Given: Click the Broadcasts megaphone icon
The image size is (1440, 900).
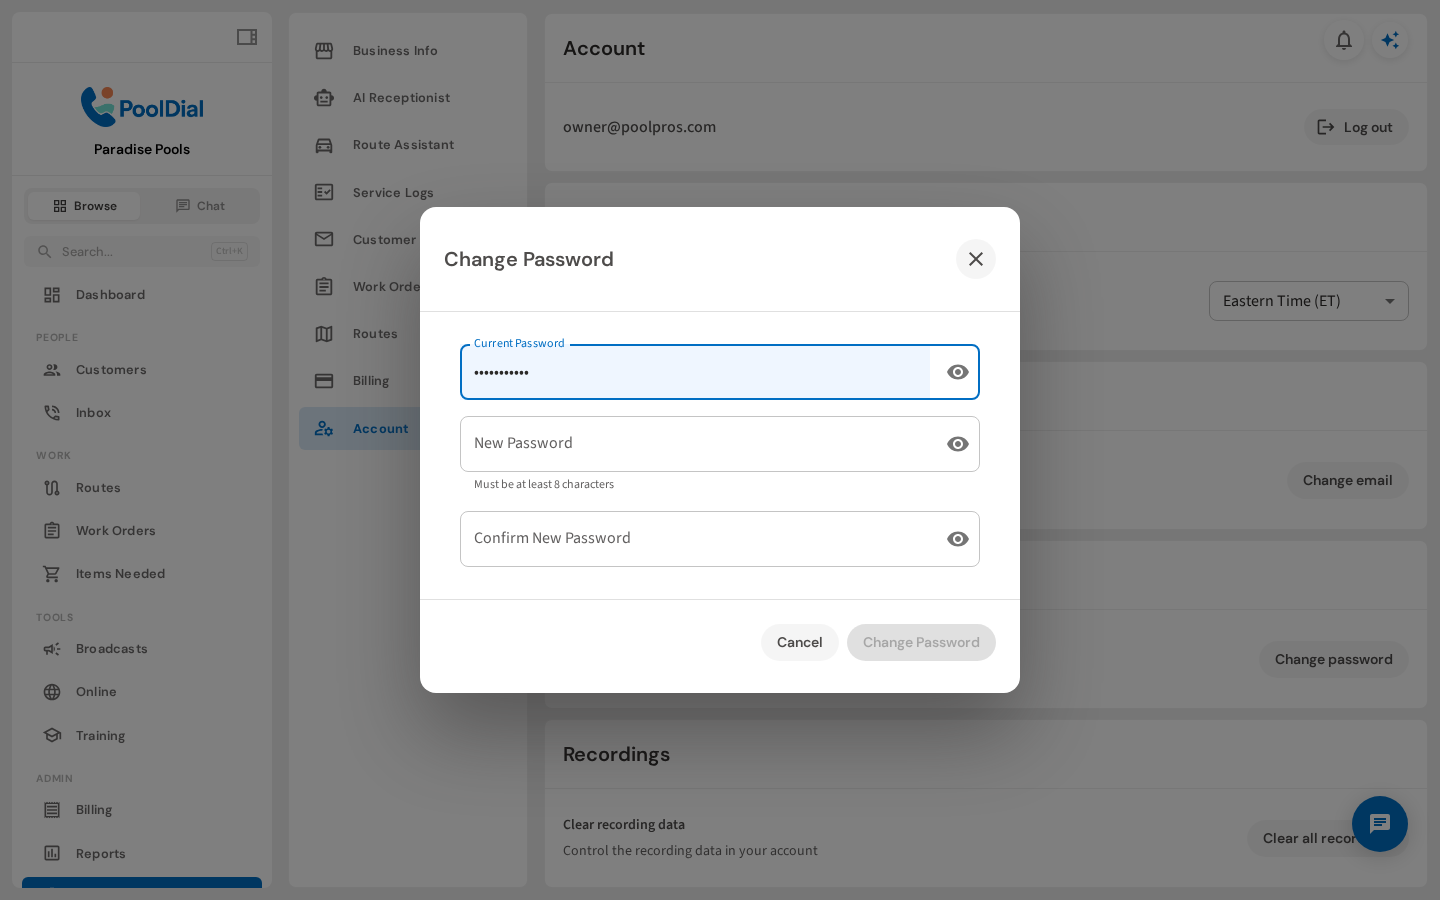Looking at the screenshot, I should (x=52, y=649).
